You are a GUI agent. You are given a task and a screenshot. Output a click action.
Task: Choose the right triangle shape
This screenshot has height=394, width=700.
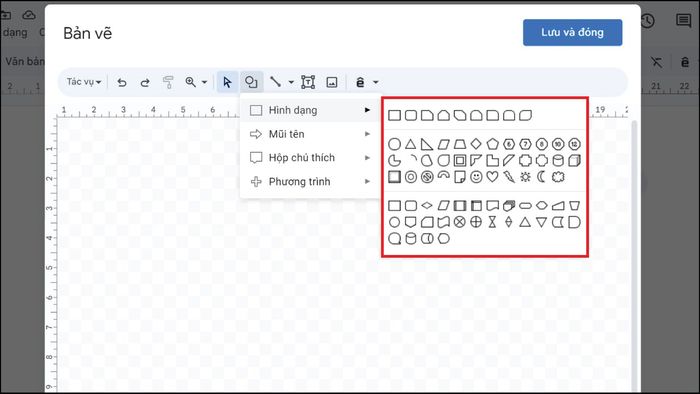click(x=427, y=144)
